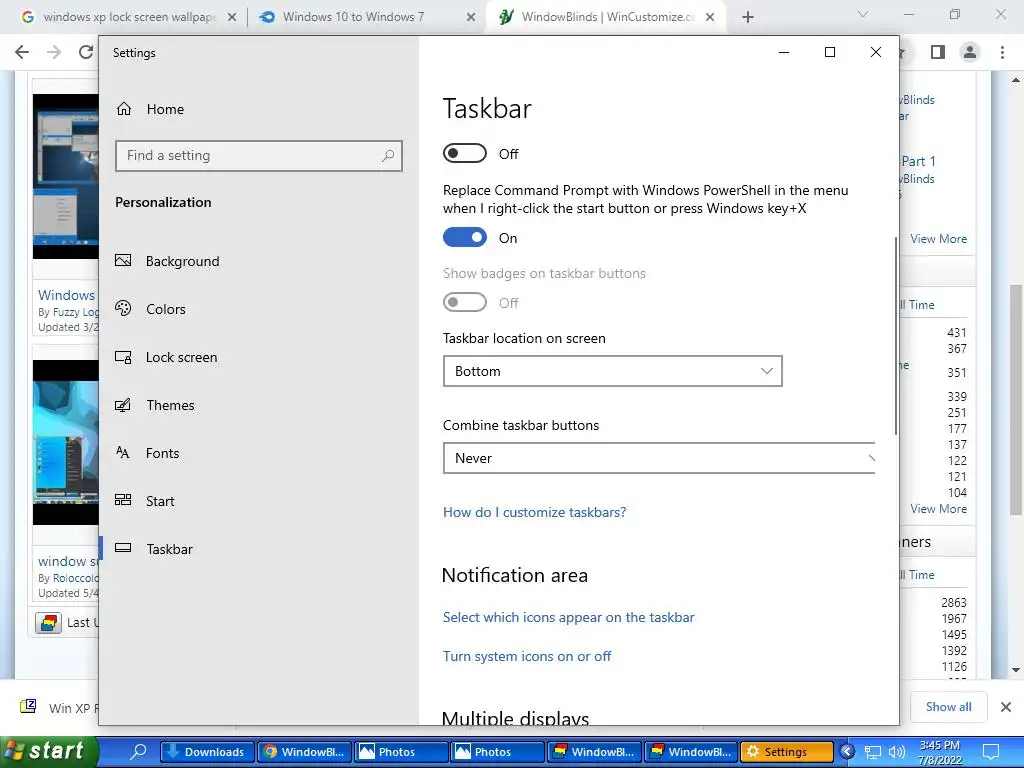Click the Start tiles icon

[x=123, y=500]
